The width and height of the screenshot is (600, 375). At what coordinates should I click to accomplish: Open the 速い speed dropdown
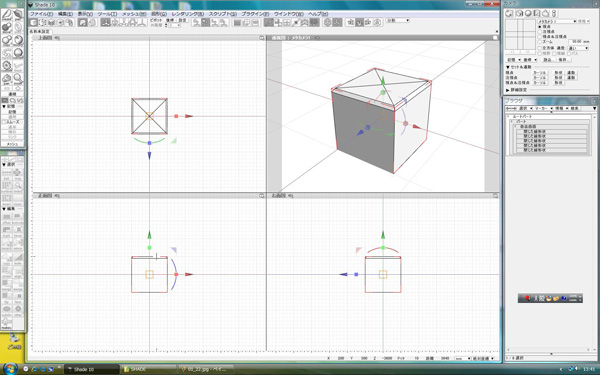578,48
